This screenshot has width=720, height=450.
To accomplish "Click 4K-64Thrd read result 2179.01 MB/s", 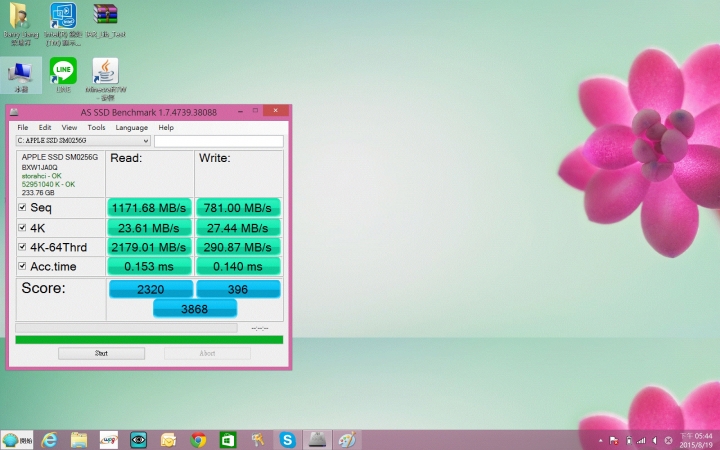I will point(149,247).
